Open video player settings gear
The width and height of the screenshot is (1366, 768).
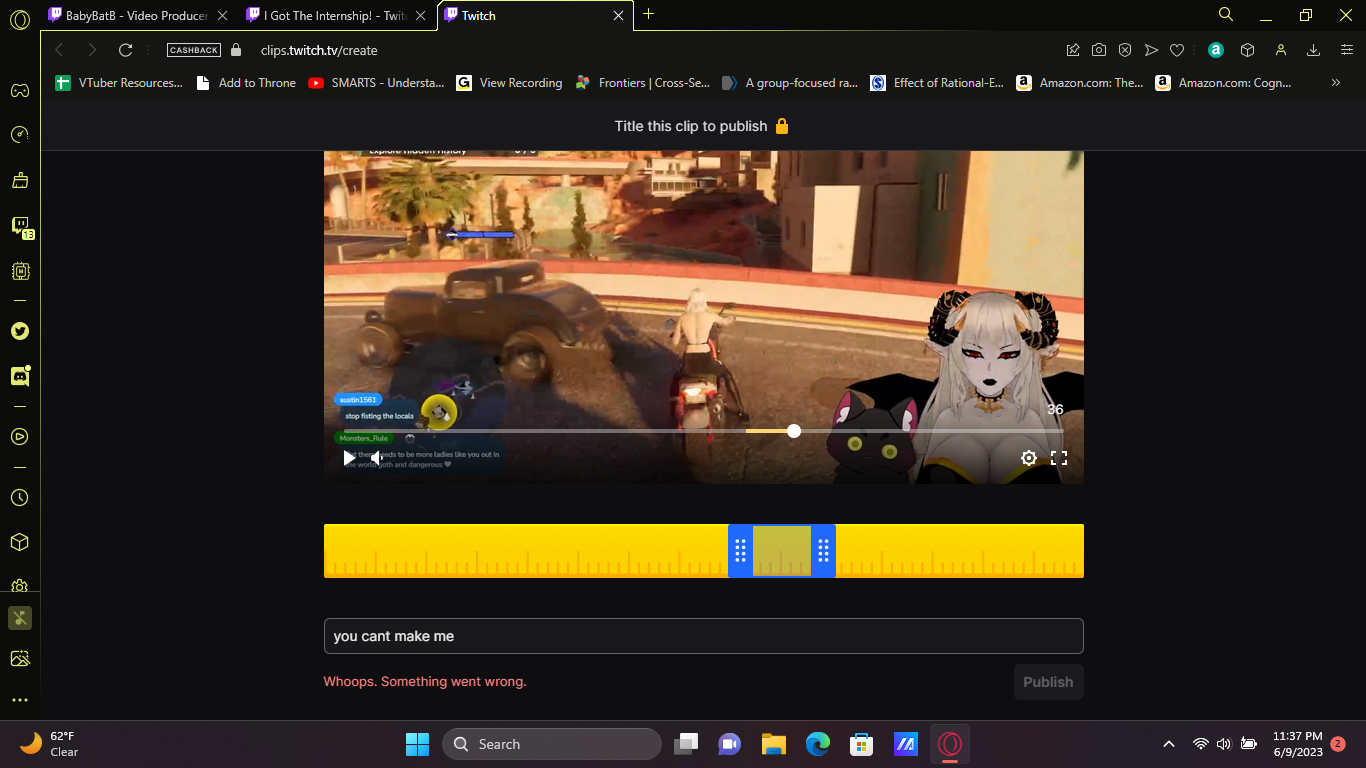pyautogui.click(x=1028, y=458)
